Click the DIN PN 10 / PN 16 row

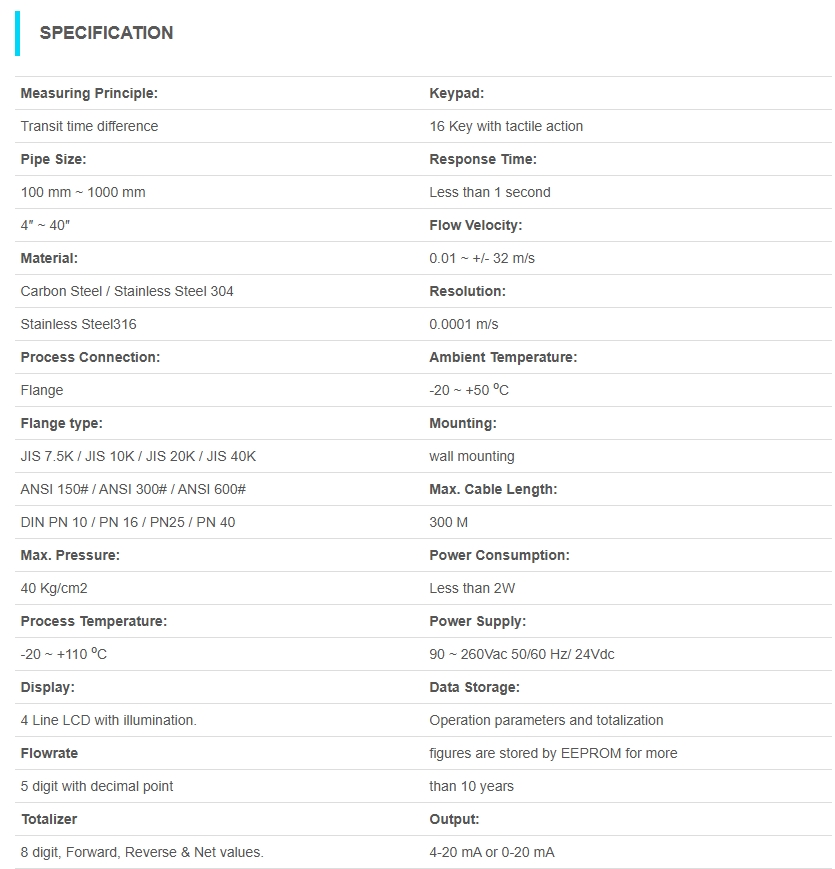(x=128, y=522)
